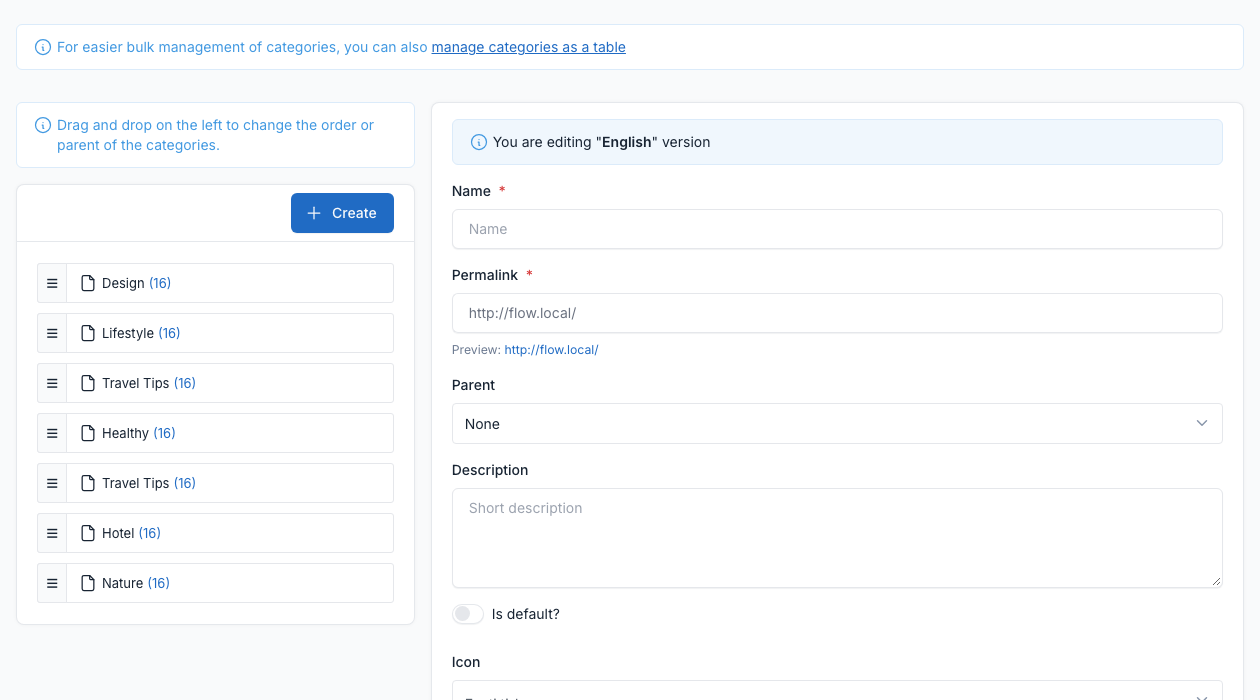Open the Parent dropdown showing None
Image resolution: width=1260 pixels, height=700 pixels.
pyautogui.click(x=837, y=424)
